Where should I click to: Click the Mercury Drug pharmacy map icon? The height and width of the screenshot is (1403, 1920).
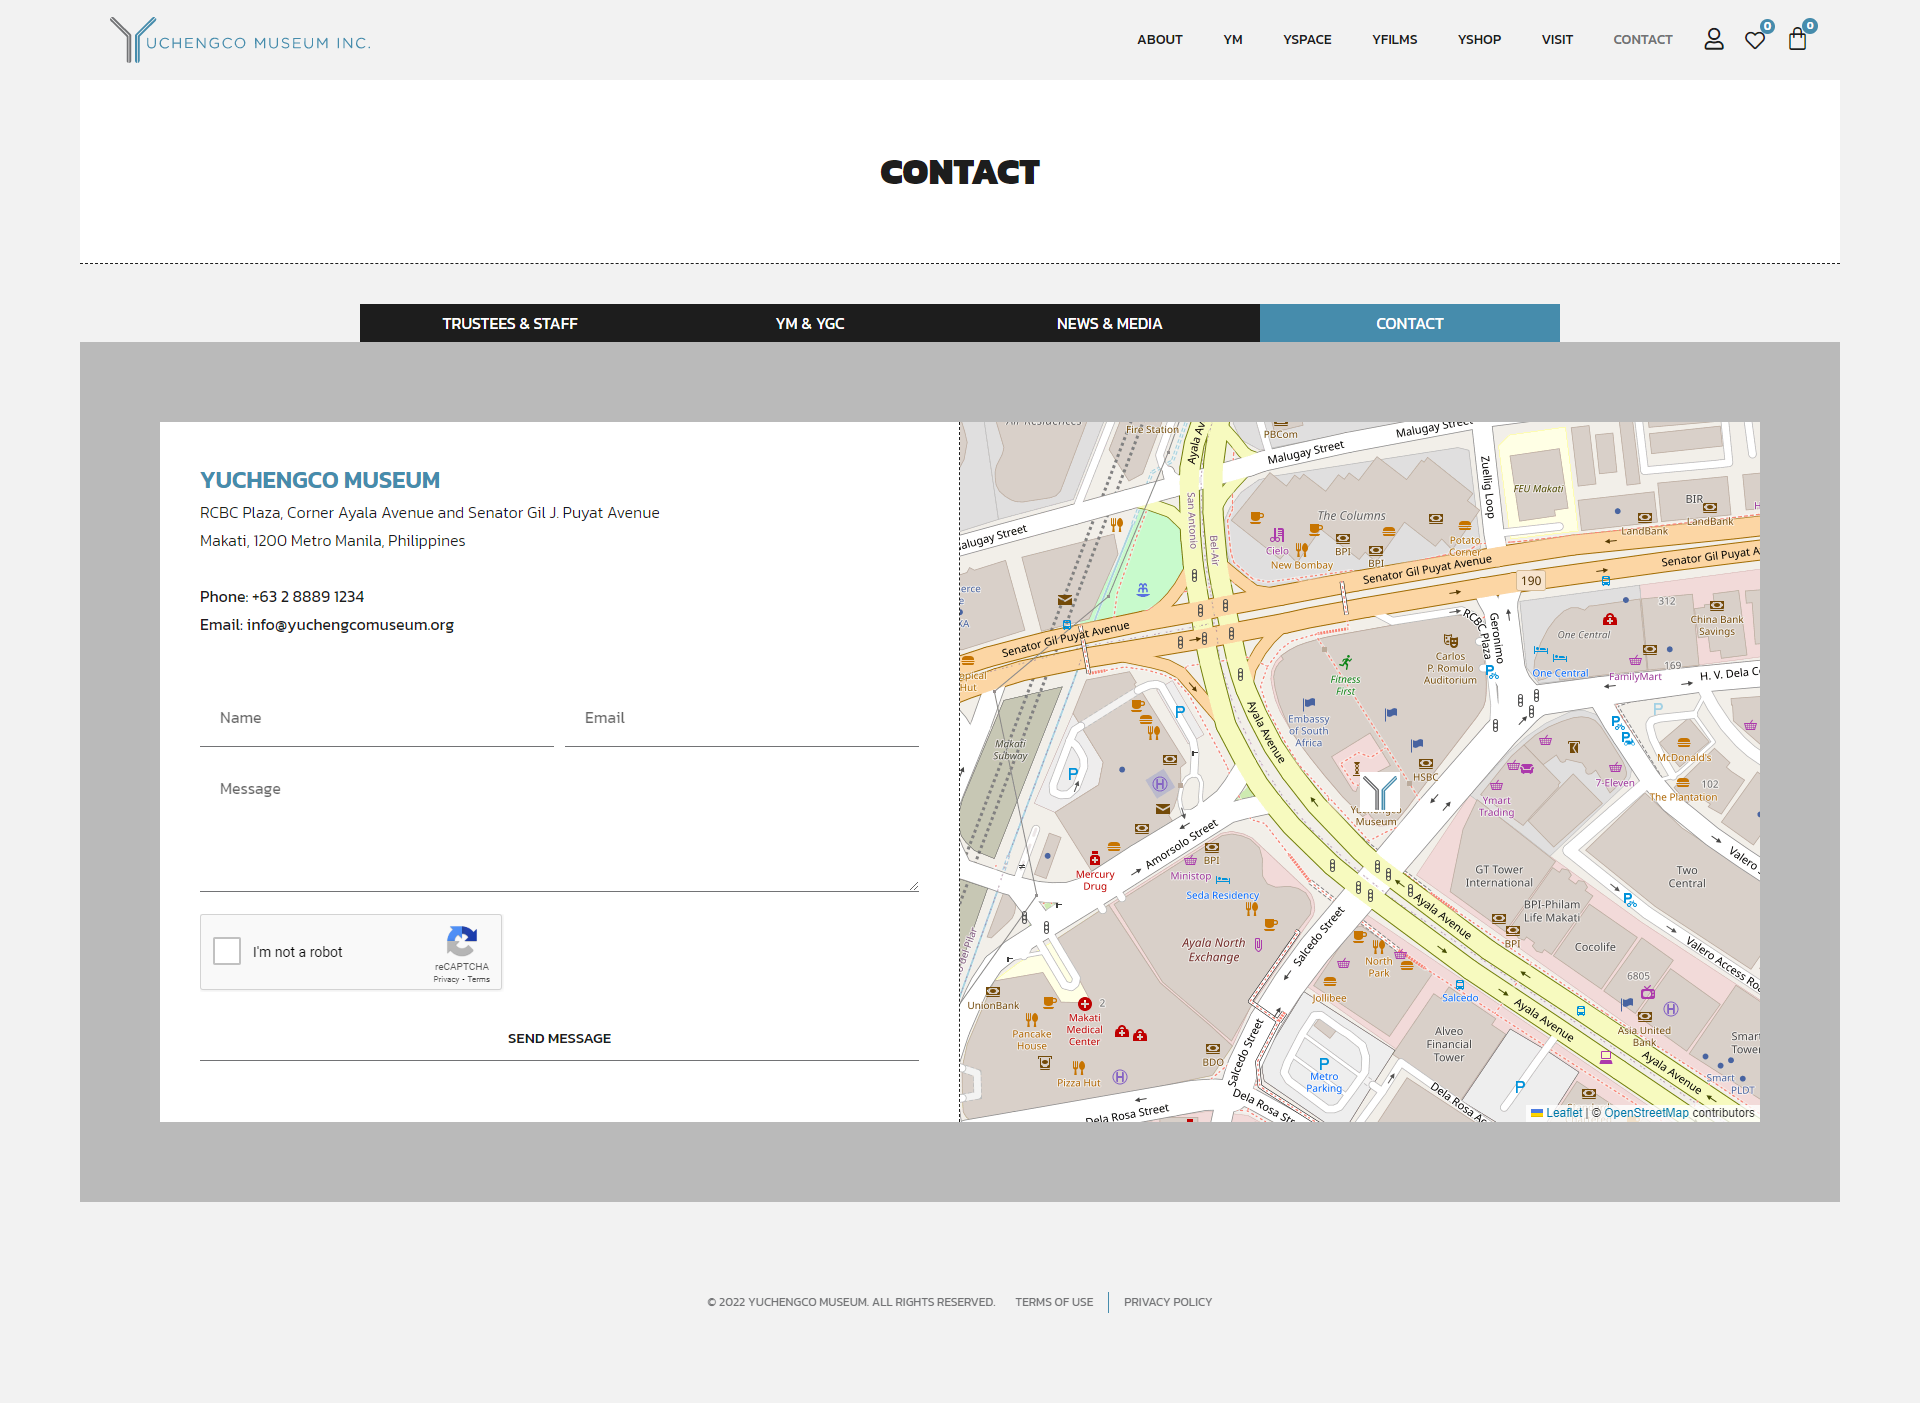click(1095, 859)
